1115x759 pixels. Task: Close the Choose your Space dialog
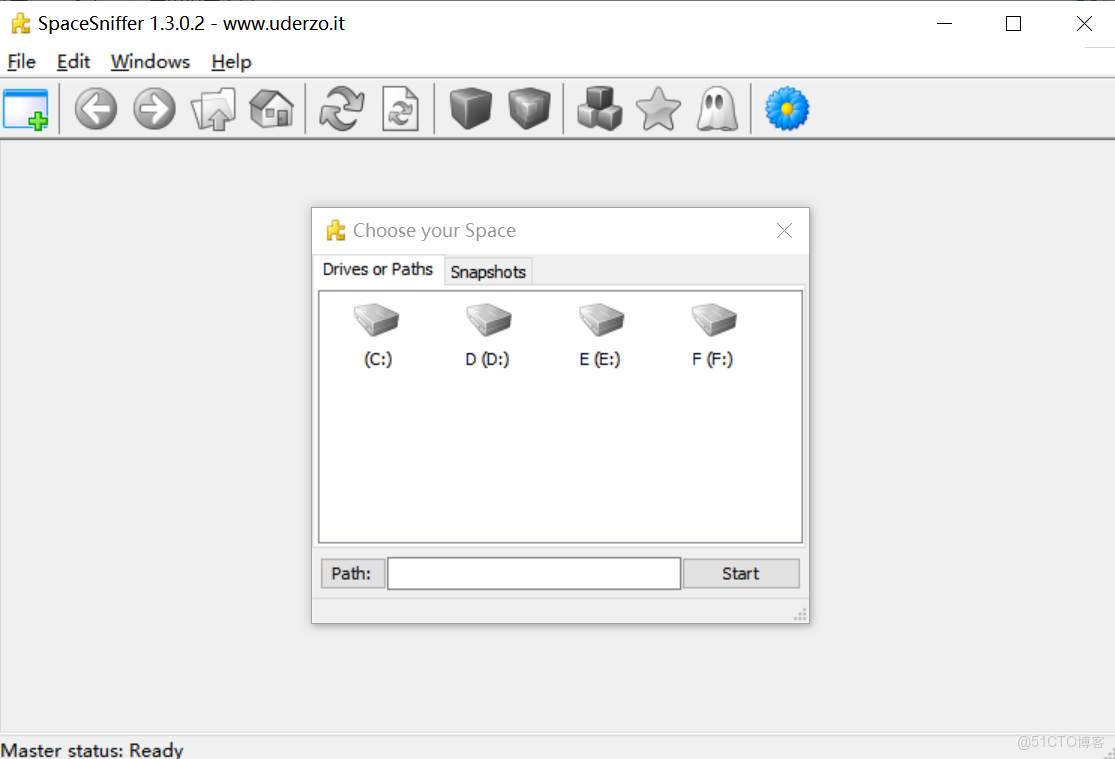[784, 230]
